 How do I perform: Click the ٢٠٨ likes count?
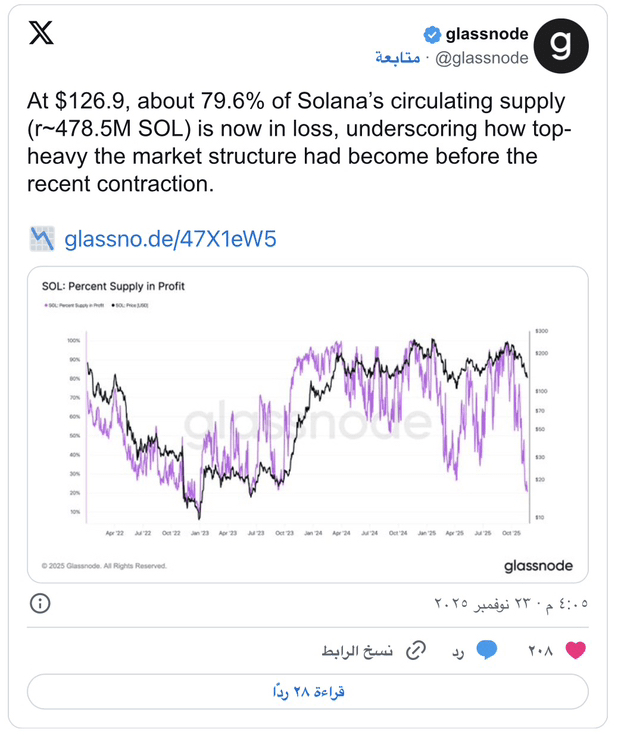541,651
